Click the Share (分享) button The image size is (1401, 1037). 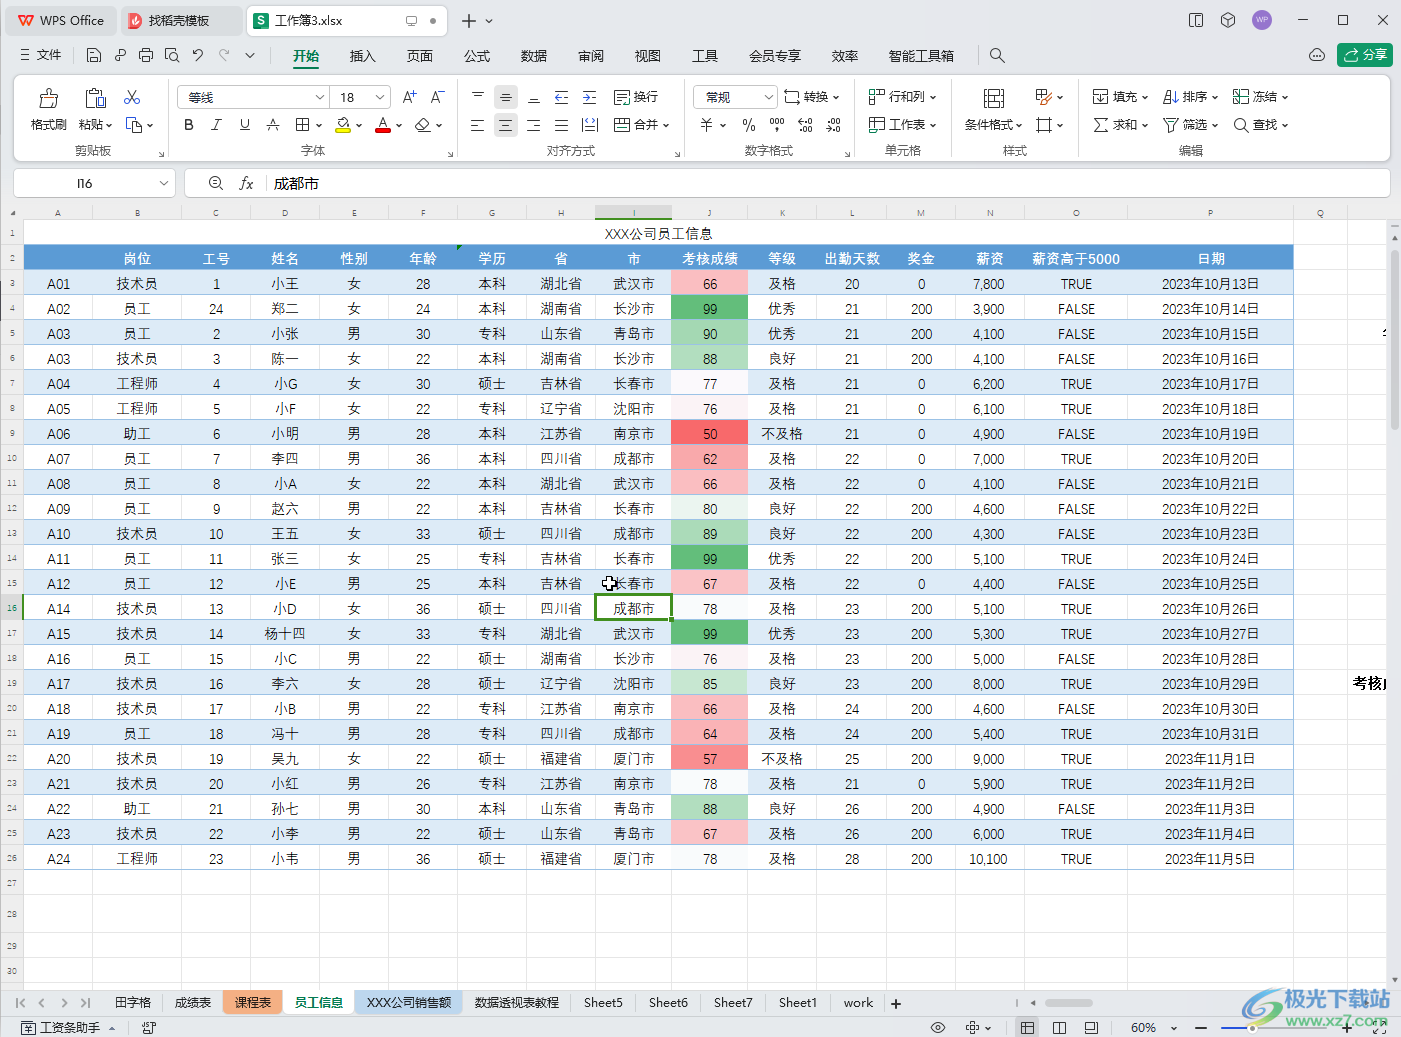[x=1365, y=55]
